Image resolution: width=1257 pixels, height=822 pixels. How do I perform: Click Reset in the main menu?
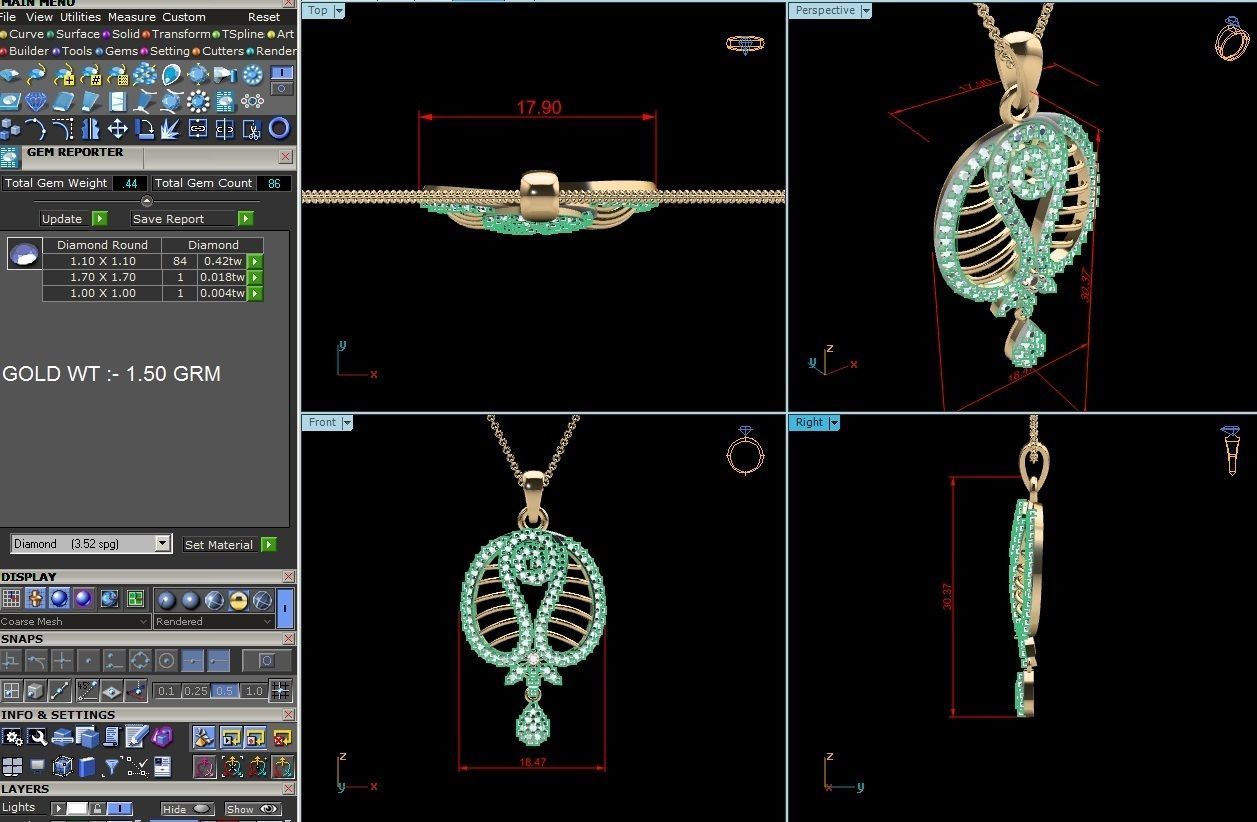[x=264, y=17]
